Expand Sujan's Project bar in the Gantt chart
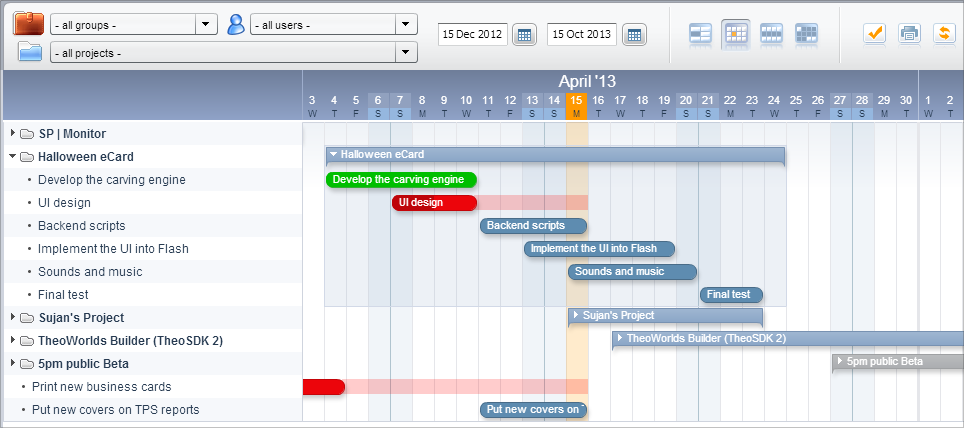This screenshot has width=964, height=428. tap(576, 315)
